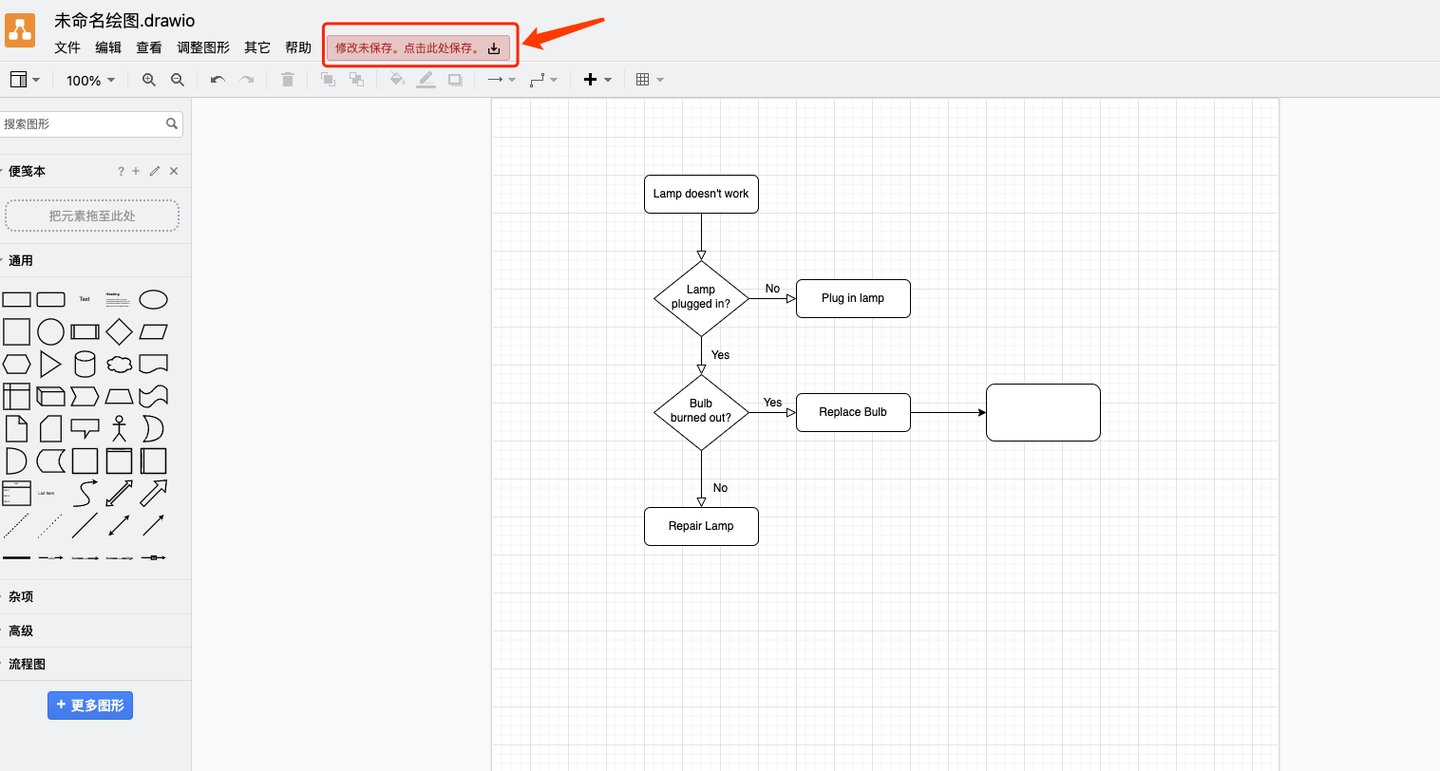Select the diamond shape from 通用 shapes

click(x=118, y=331)
